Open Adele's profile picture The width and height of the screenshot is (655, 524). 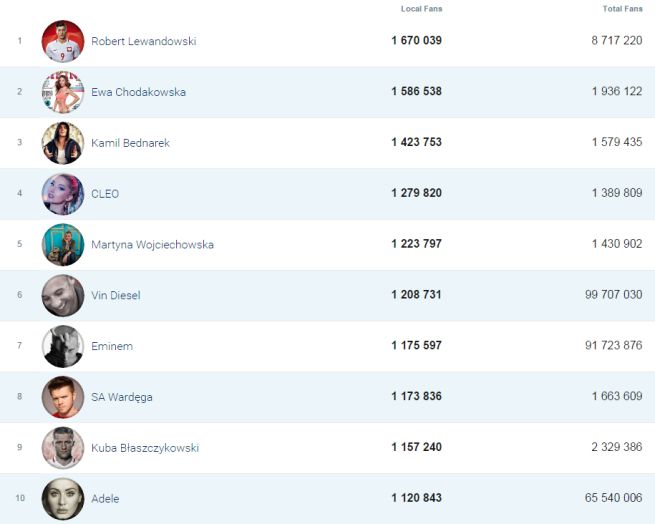(63, 498)
